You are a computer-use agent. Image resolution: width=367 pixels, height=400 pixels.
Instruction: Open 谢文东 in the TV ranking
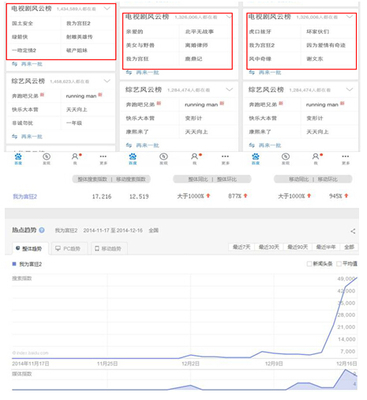(x=315, y=59)
